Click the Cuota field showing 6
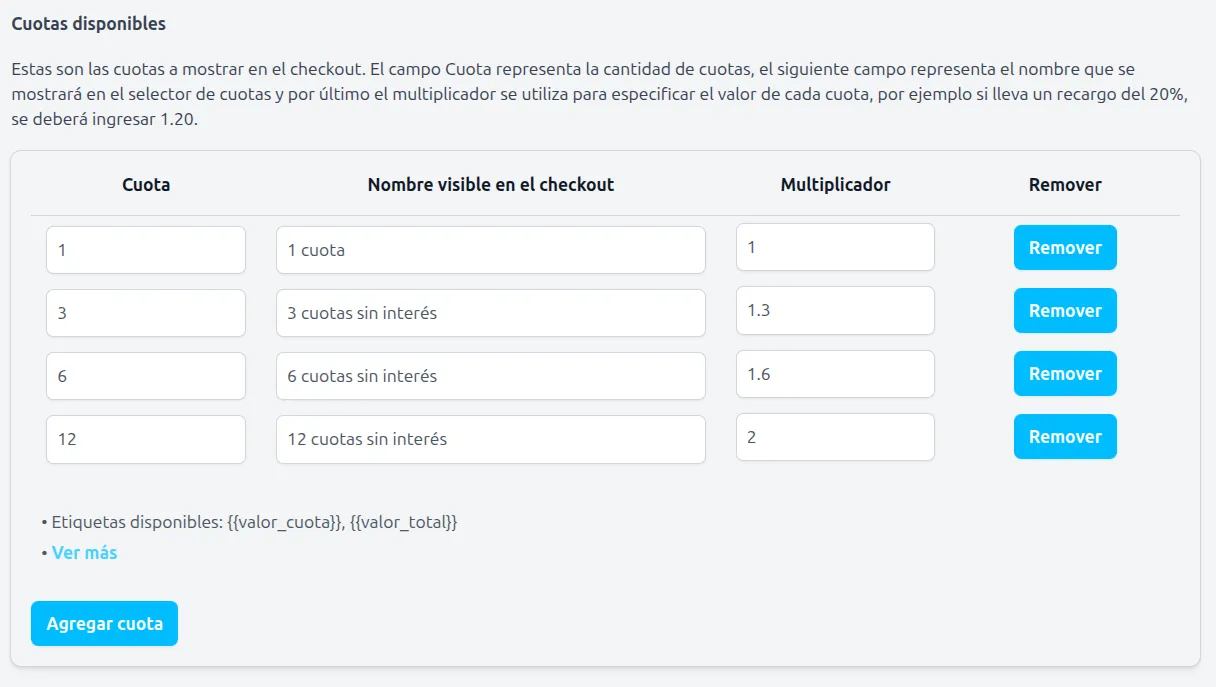This screenshot has height=687, width=1216. [x=145, y=375]
